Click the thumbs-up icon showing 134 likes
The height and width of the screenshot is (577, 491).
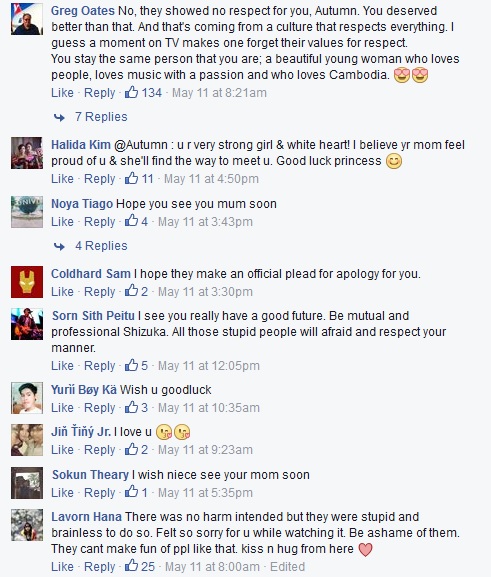[131, 92]
